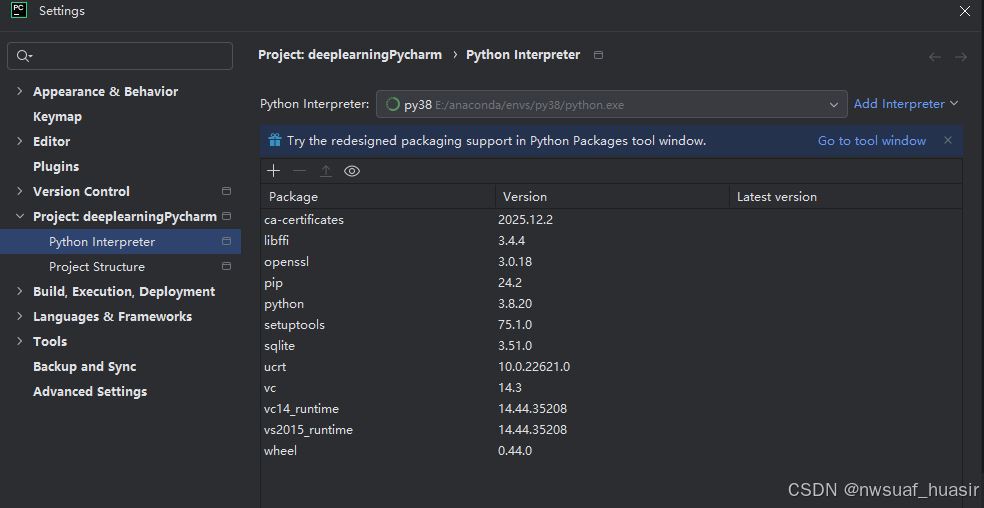The height and width of the screenshot is (508, 984).
Task: Toggle show early releases eye icon
Action: point(352,171)
